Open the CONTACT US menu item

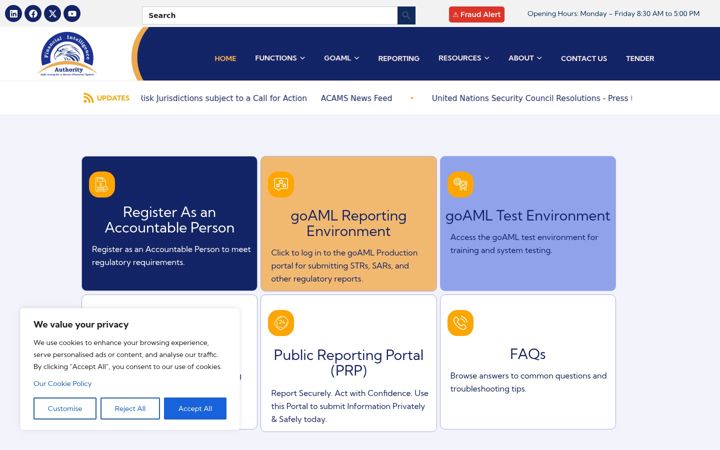point(584,58)
